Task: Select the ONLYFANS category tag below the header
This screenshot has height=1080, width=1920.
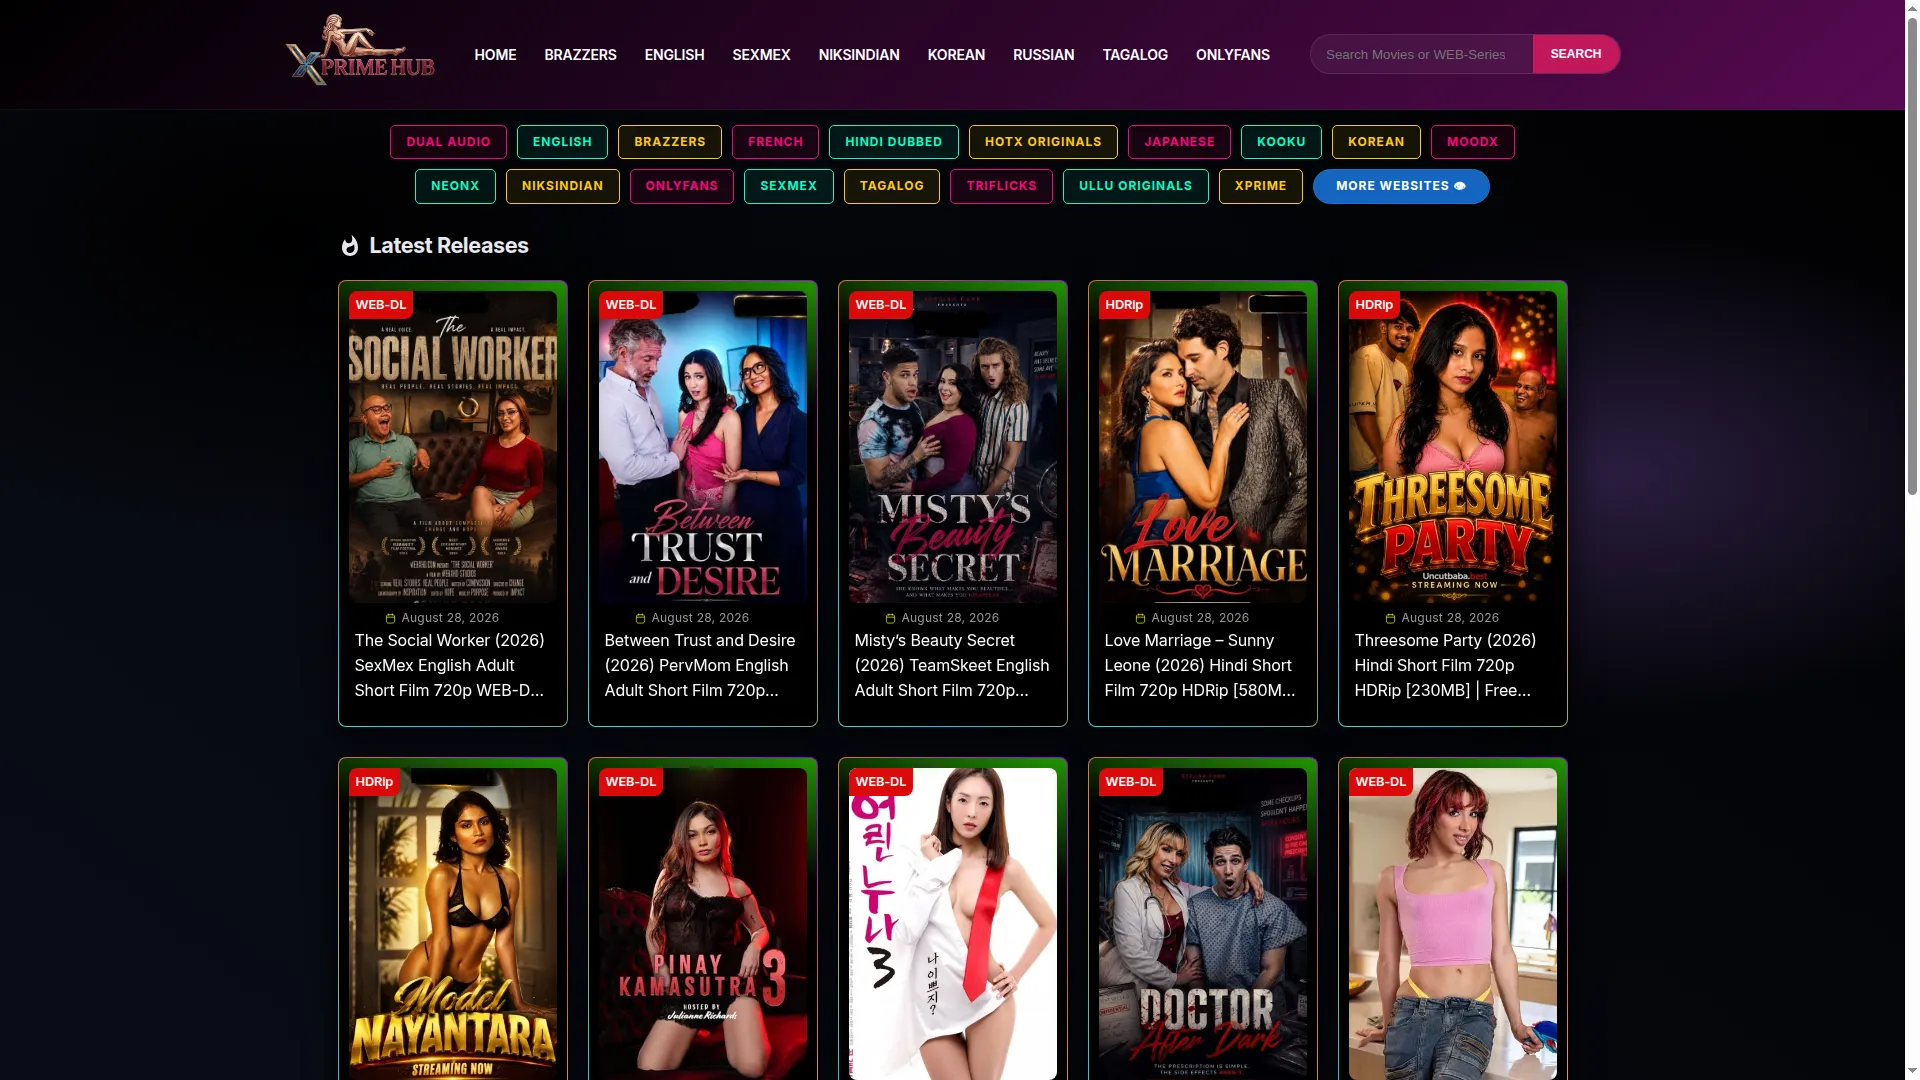Action: pyautogui.click(x=681, y=186)
